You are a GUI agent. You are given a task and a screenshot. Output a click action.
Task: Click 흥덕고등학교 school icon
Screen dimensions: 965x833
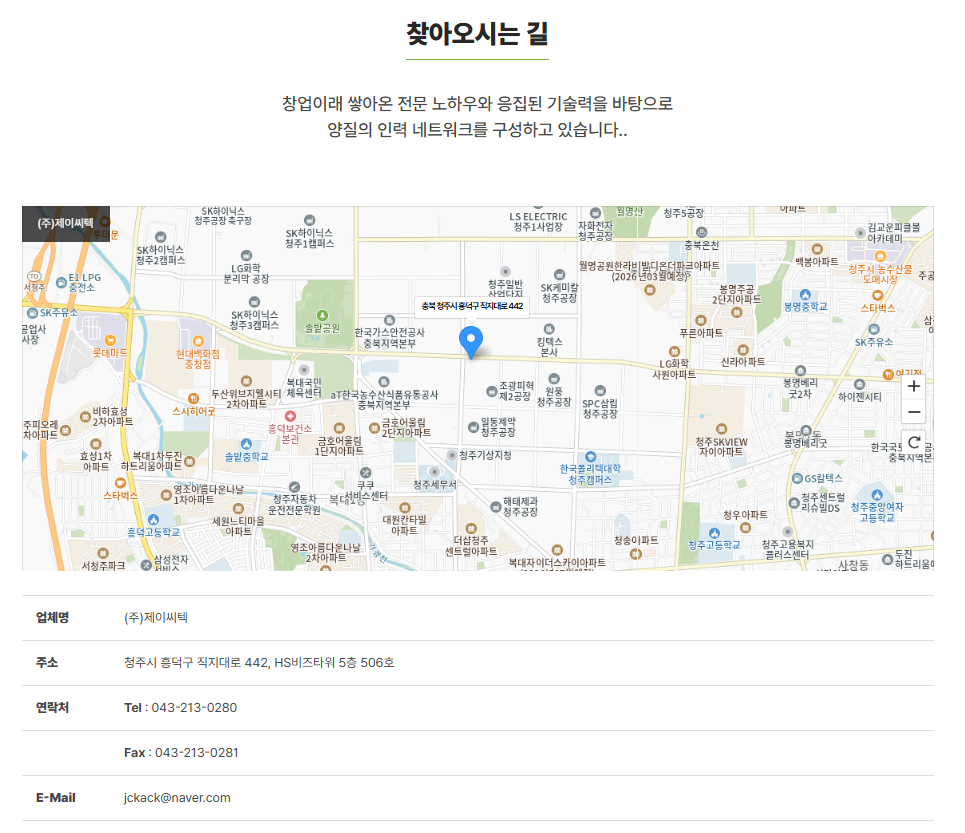click(x=153, y=520)
